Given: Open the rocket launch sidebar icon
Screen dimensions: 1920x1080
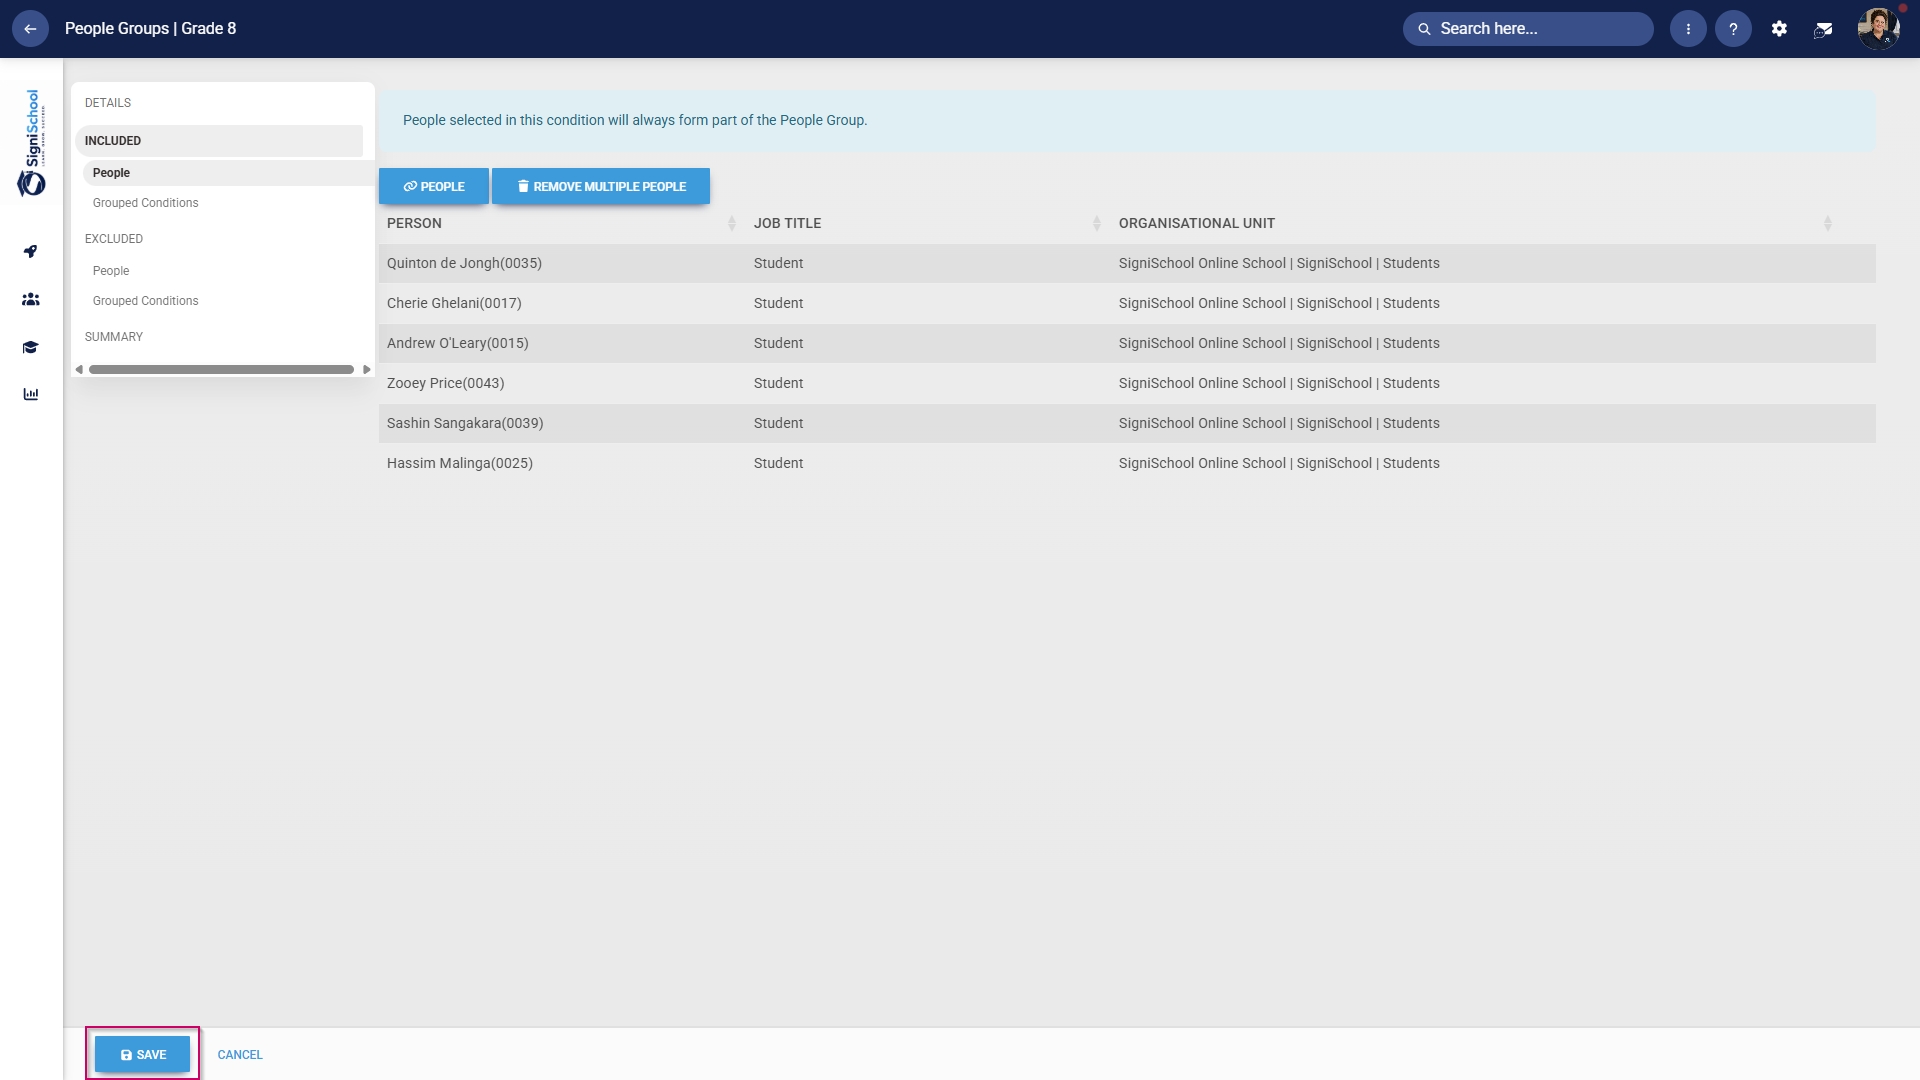Looking at the screenshot, I should click(x=31, y=251).
